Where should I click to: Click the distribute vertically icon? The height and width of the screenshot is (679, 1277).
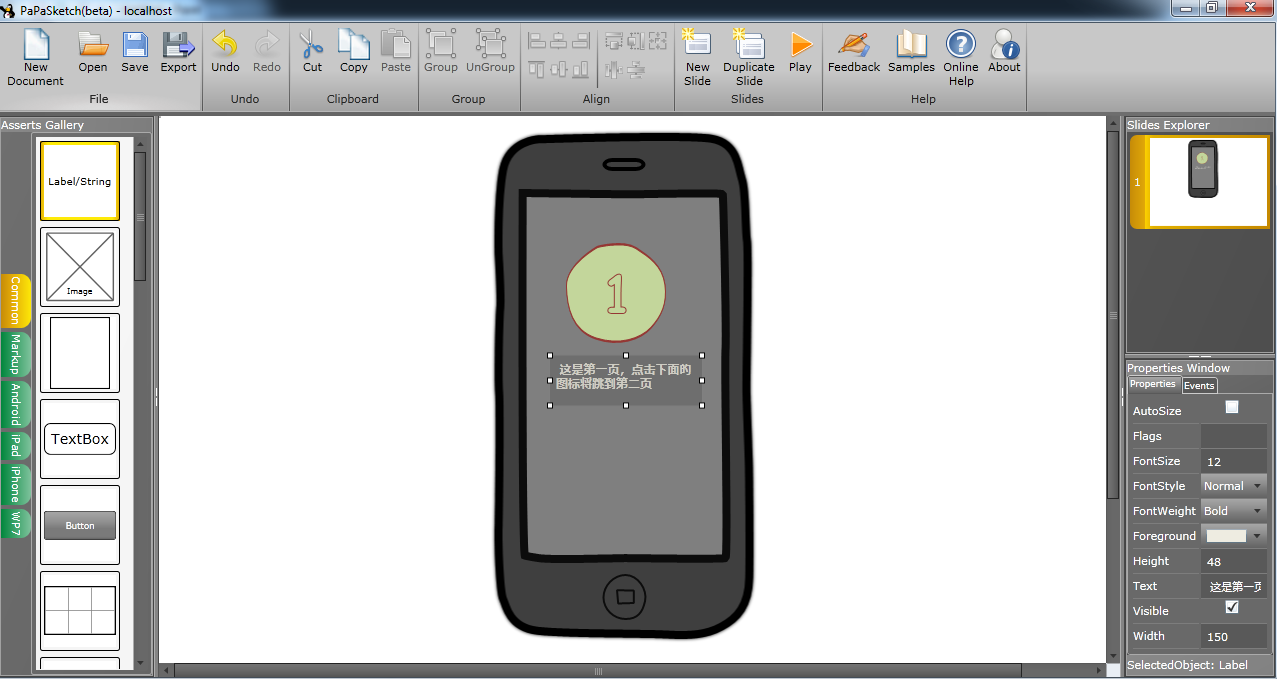635,69
